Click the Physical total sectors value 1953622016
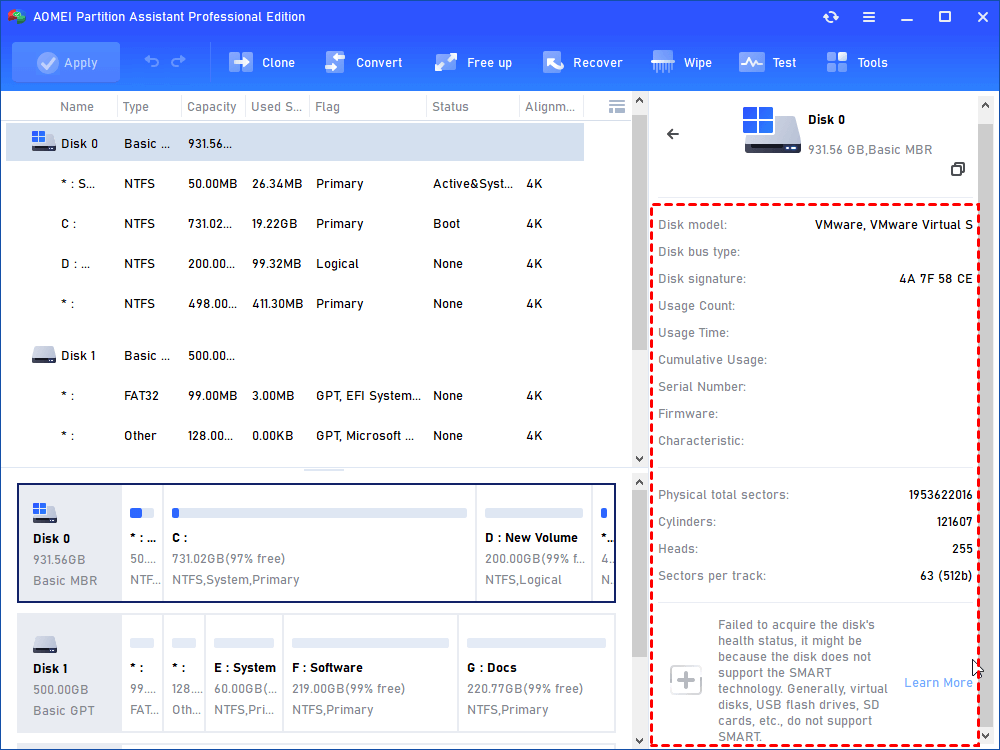This screenshot has width=1000, height=750. tap(941, 495)
